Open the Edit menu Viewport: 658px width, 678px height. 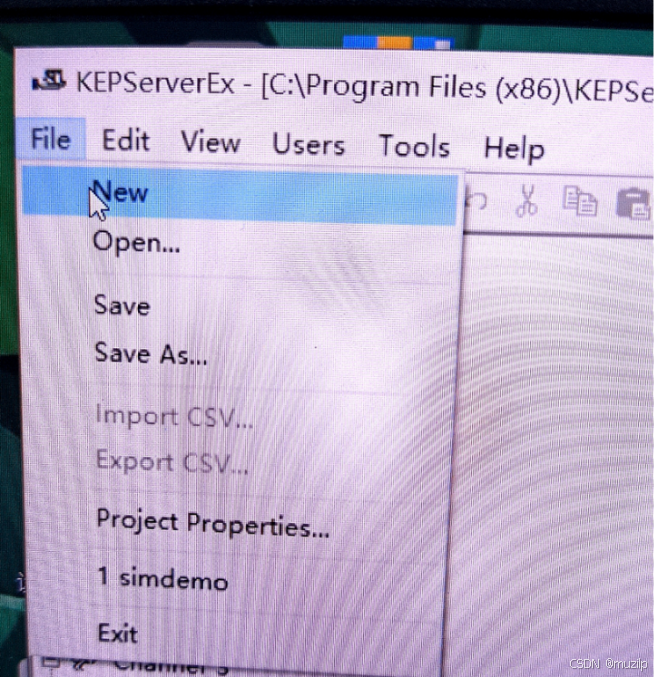(x=126, y=141)
